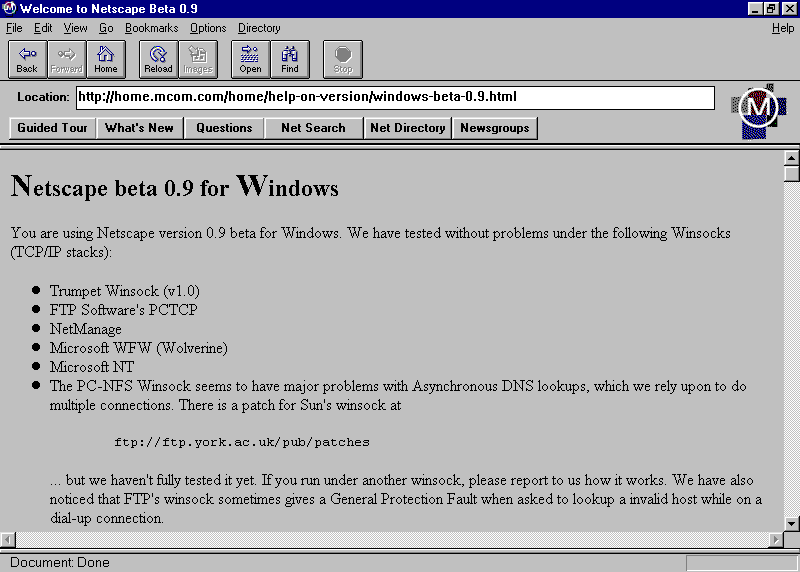
Task: Open the Go menu
Action: [106, 28]
